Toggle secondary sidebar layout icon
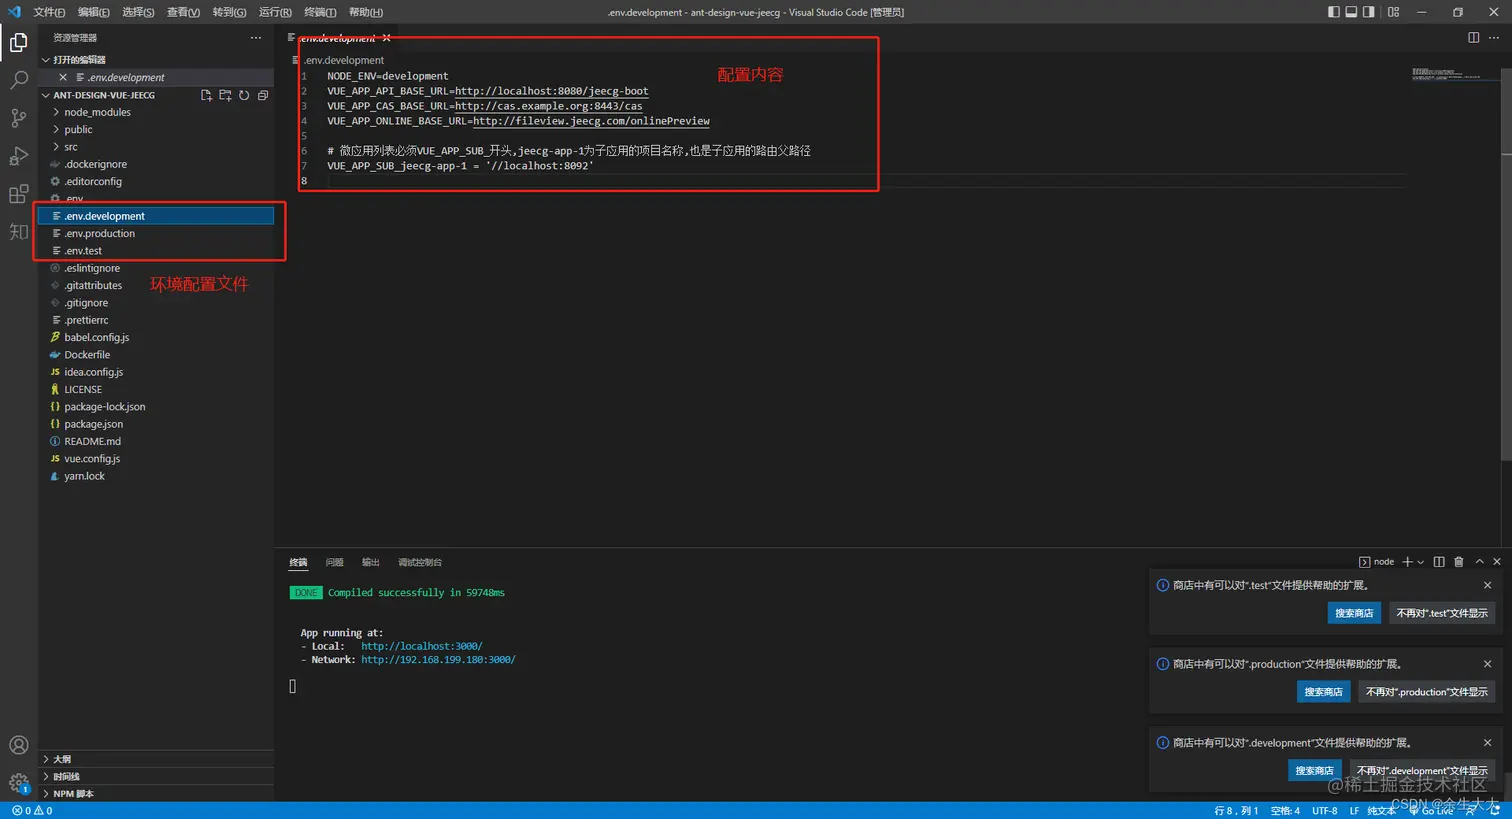 (x=1368, y=12)
